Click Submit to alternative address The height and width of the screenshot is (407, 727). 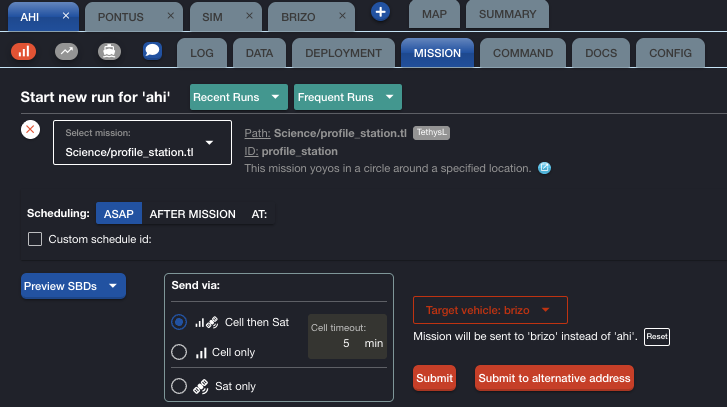(554, 378)
